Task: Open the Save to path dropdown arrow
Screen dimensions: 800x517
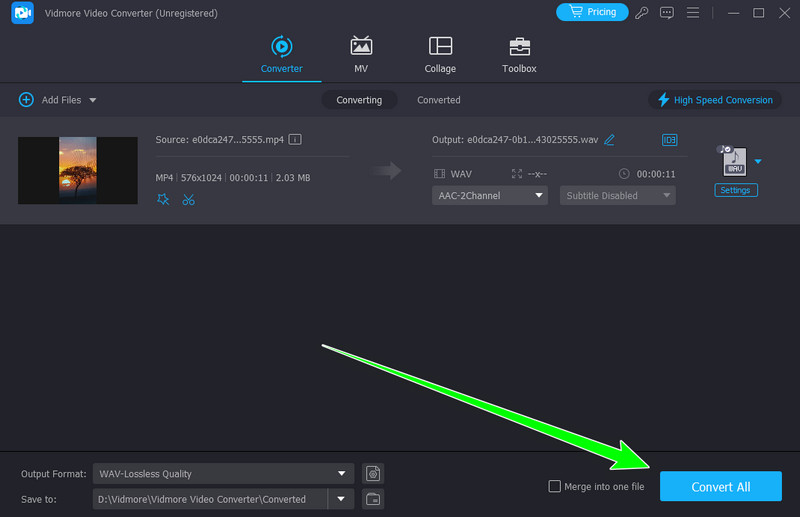Action: (x=342, y=498)
